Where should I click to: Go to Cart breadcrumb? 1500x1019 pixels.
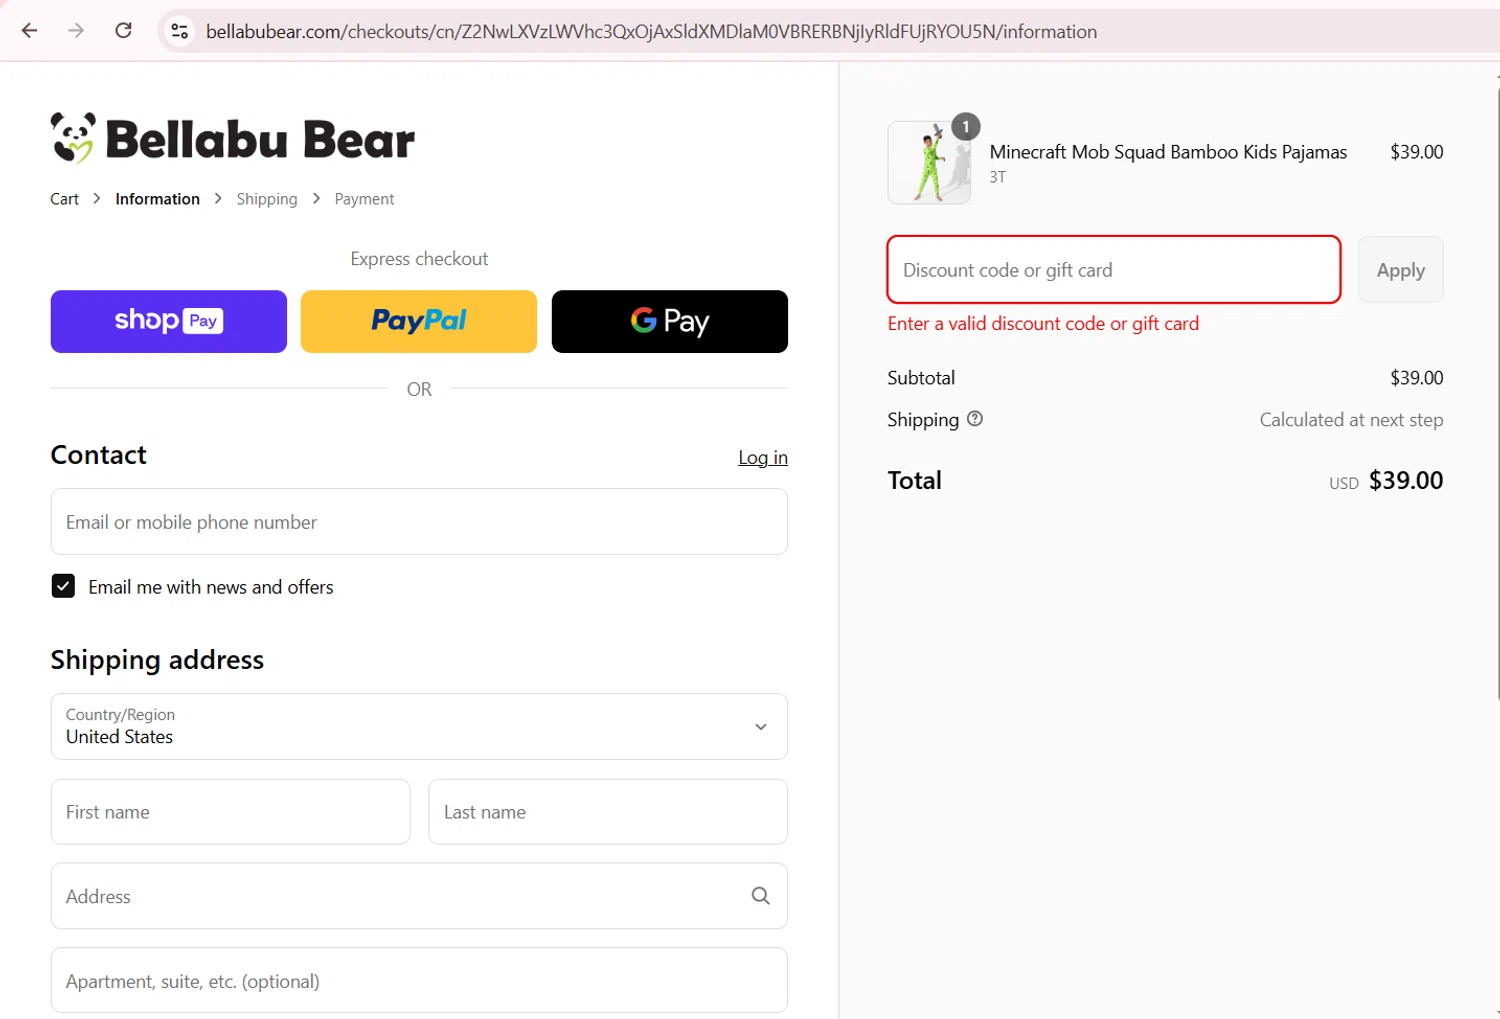pyautogui.click(x=64, y=199)
